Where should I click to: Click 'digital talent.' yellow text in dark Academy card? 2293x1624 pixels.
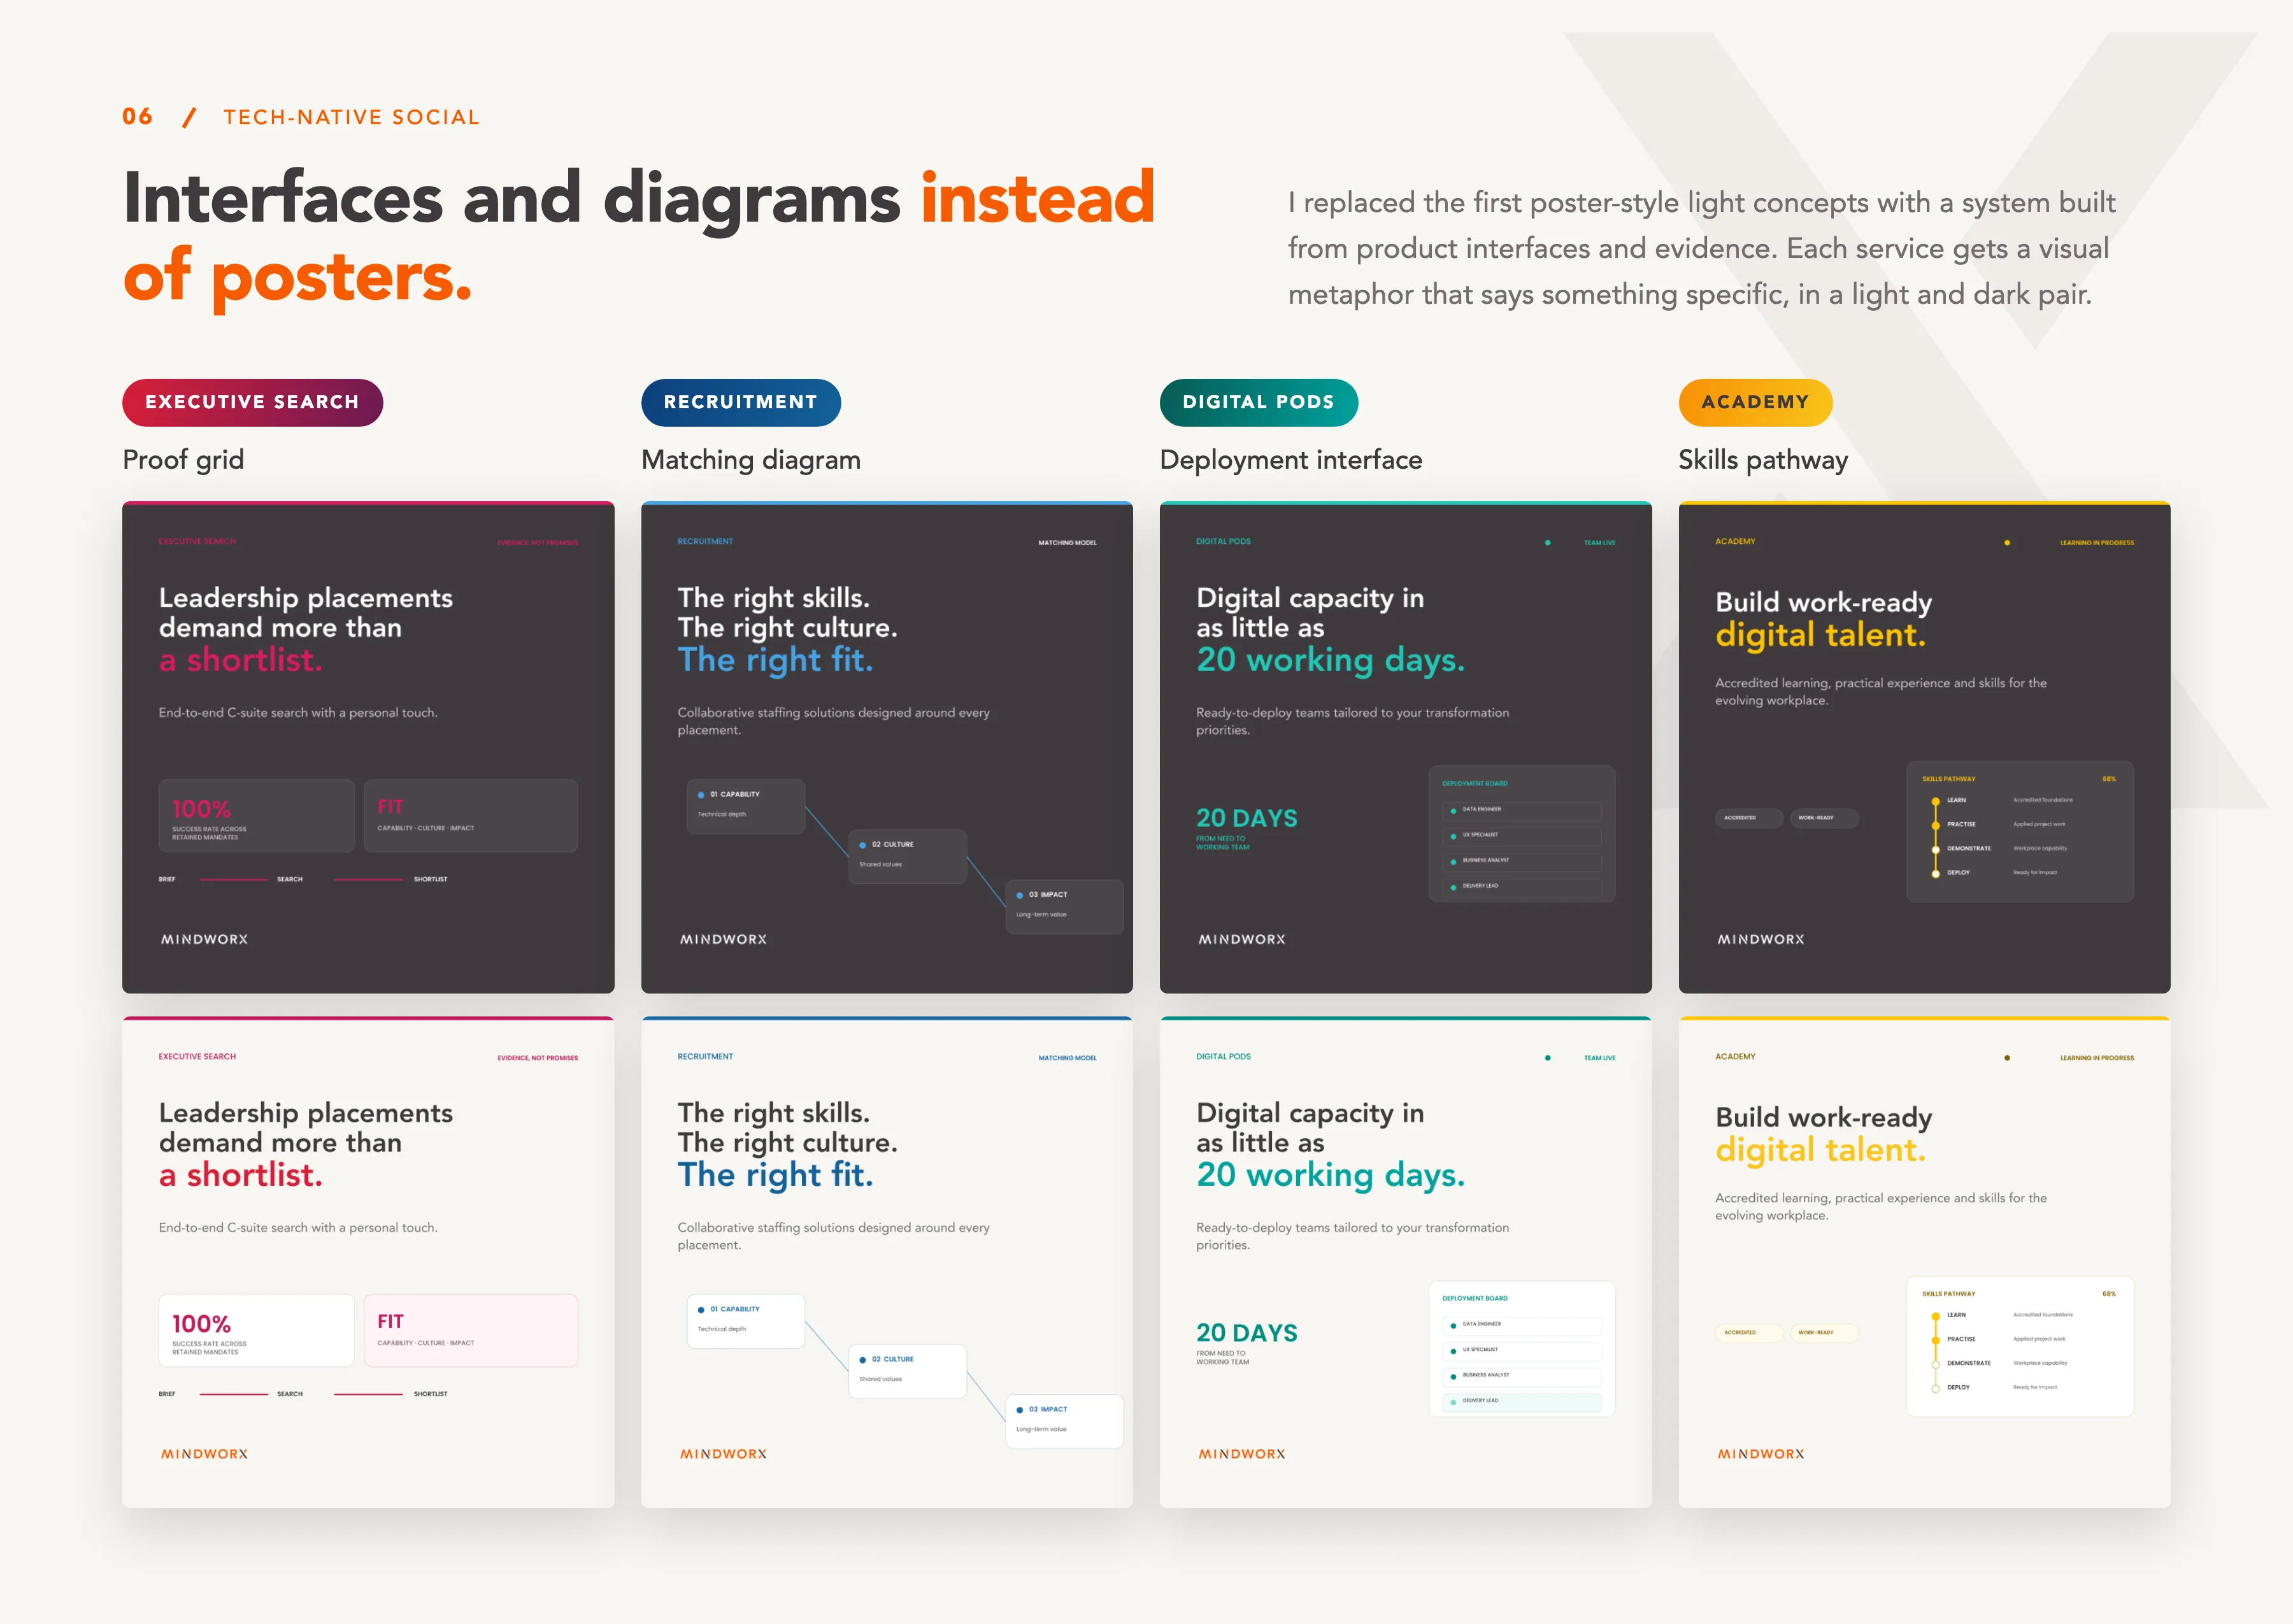1820,636
